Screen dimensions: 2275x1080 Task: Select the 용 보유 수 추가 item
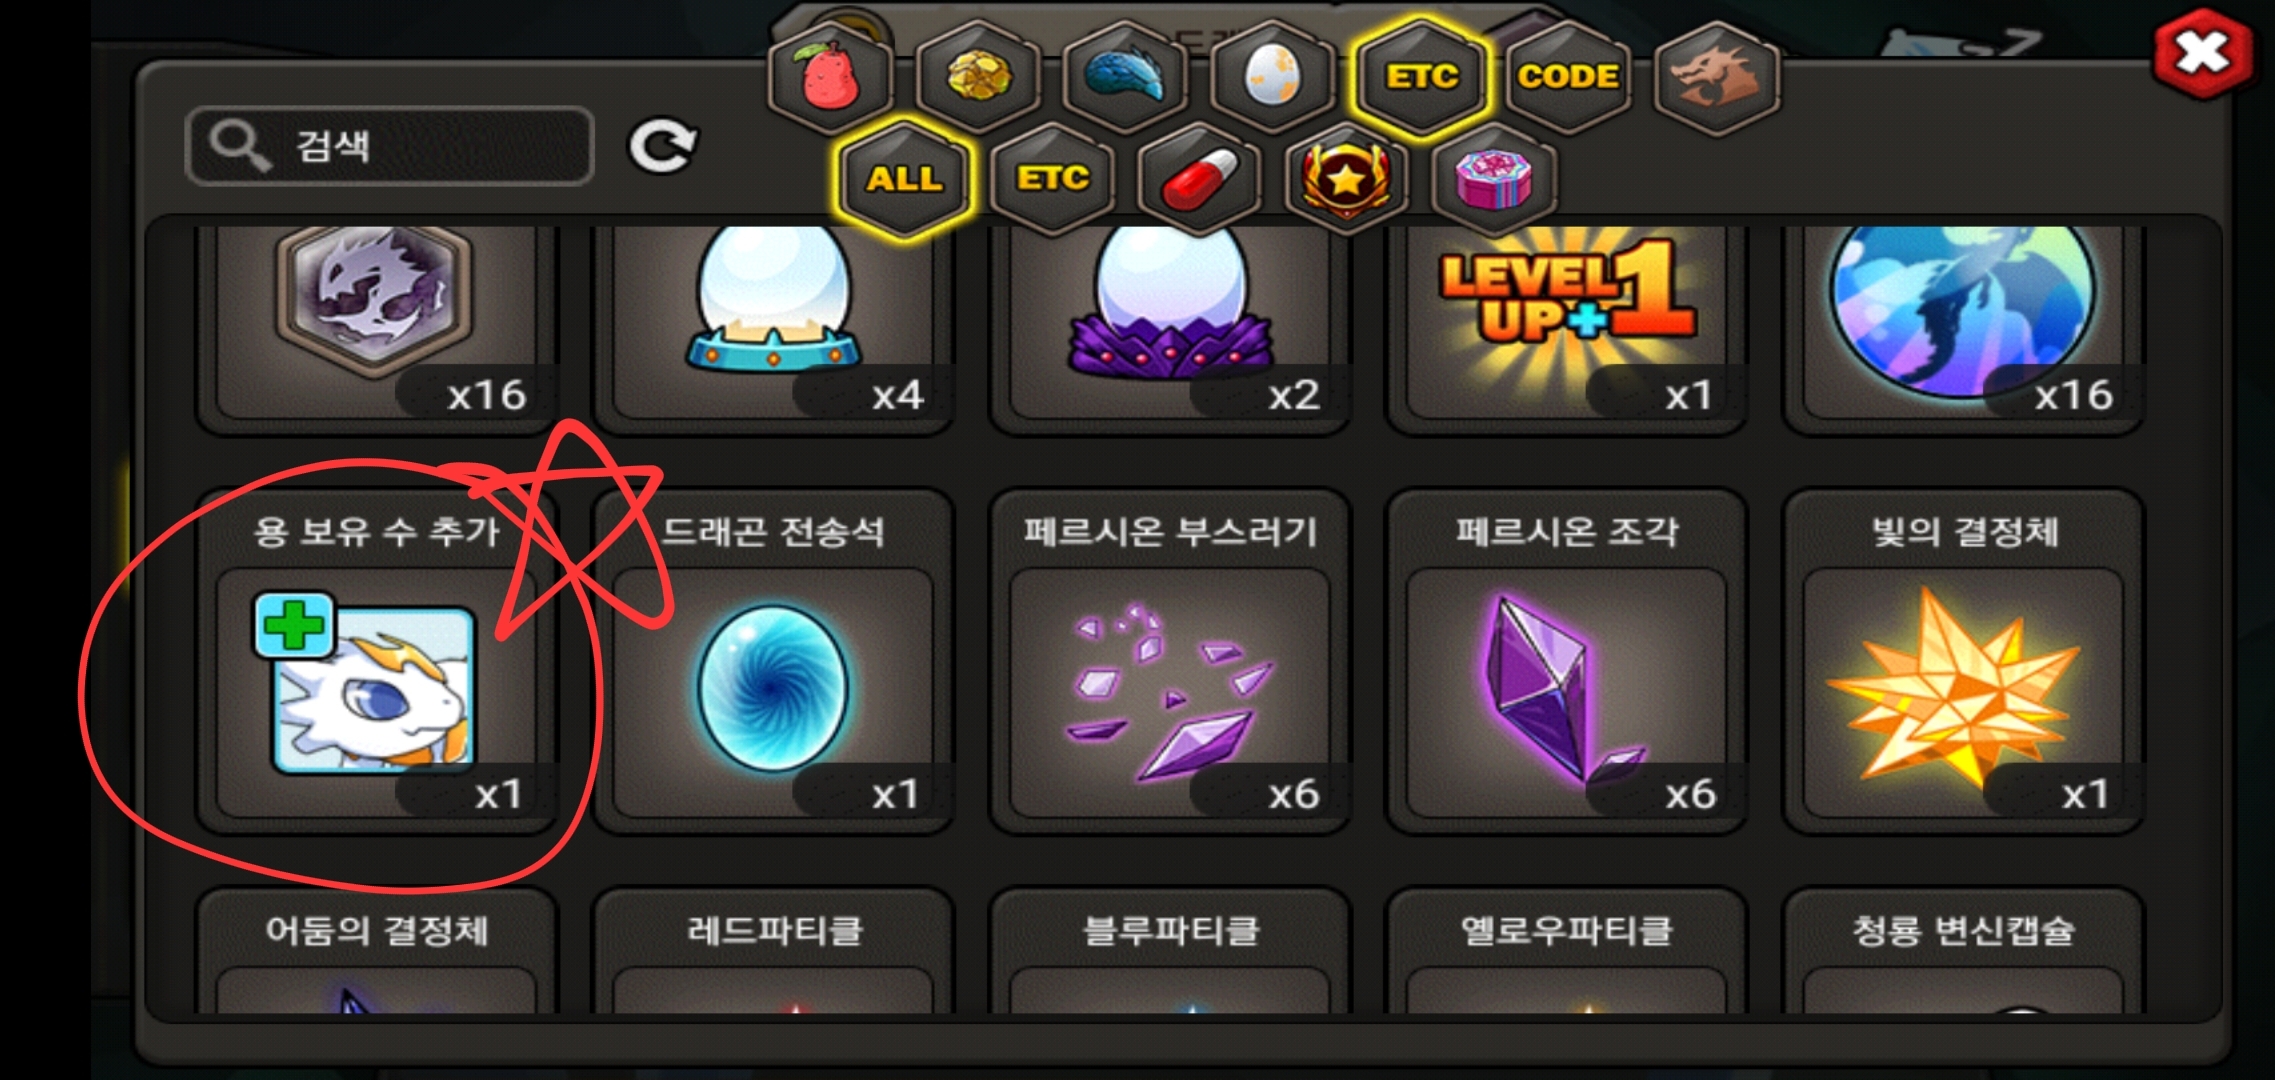click(376, 662)
